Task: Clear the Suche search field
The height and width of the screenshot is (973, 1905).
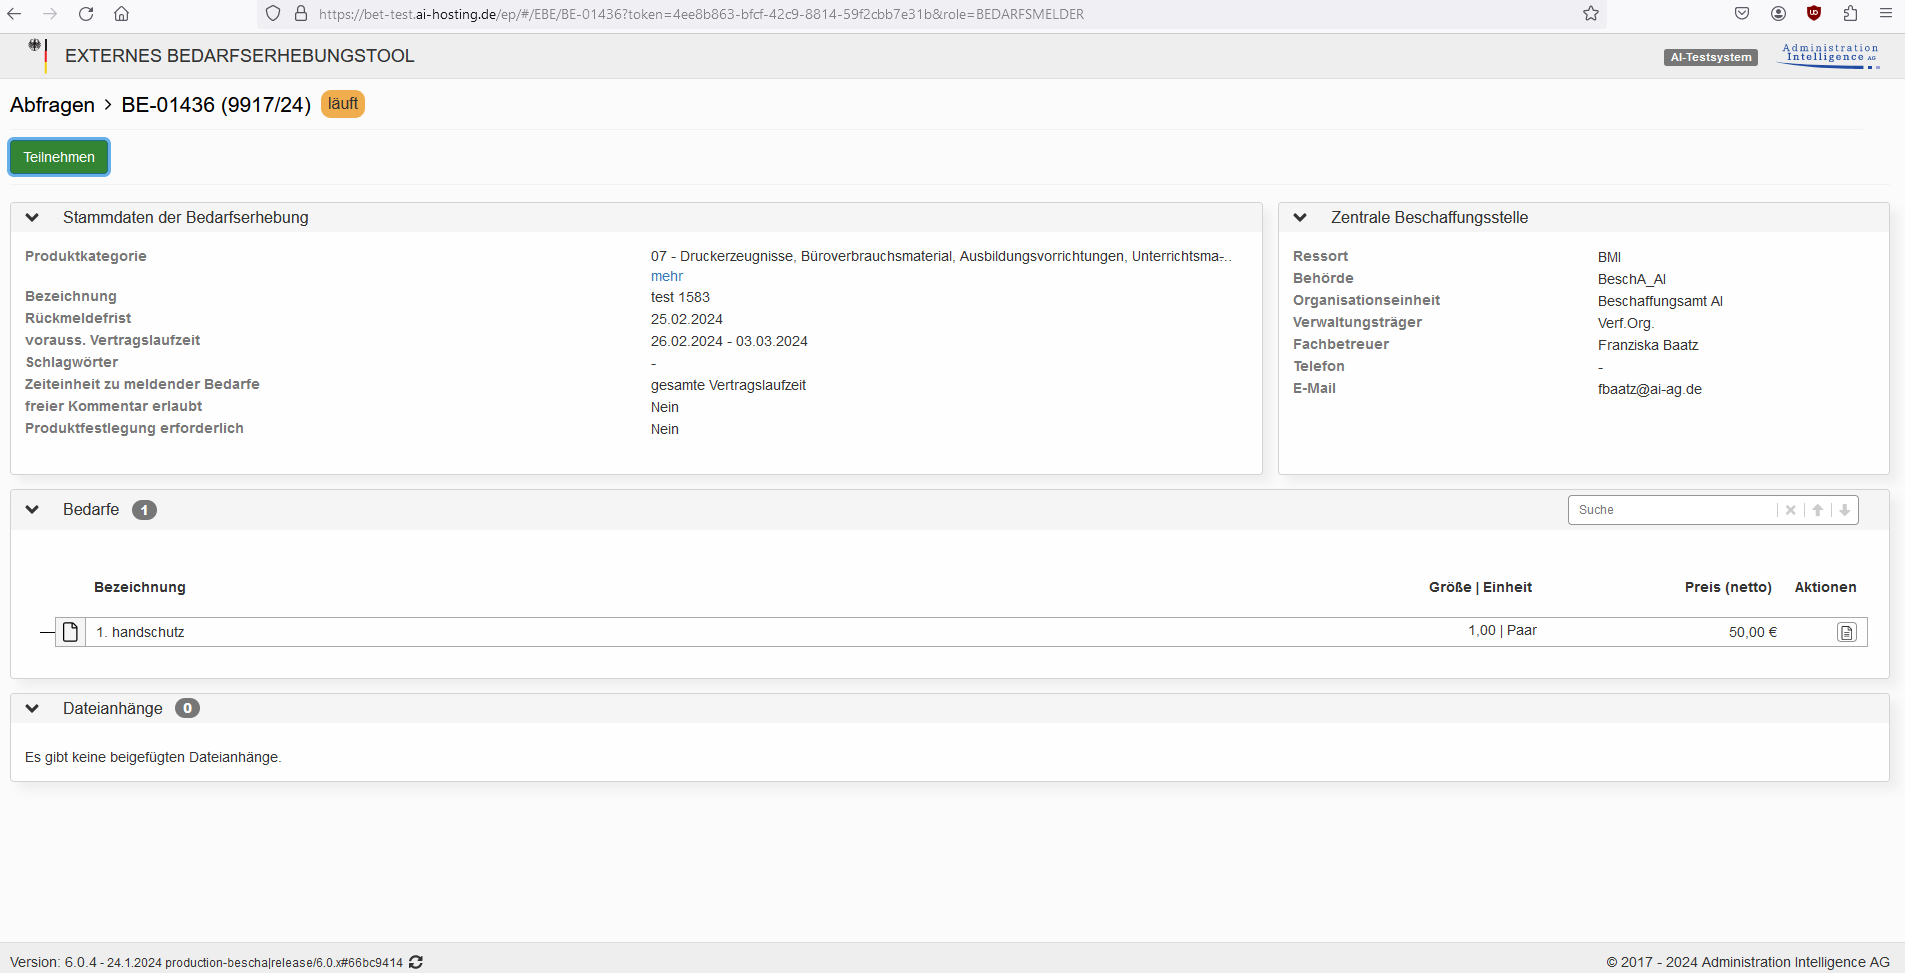Action: (x=1790, y=510)
